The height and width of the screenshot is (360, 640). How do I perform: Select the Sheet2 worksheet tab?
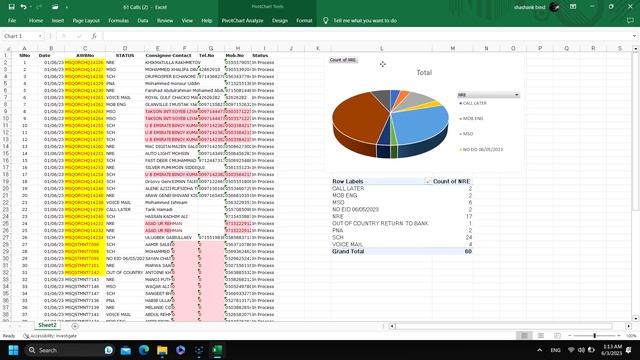coord(47,325)
